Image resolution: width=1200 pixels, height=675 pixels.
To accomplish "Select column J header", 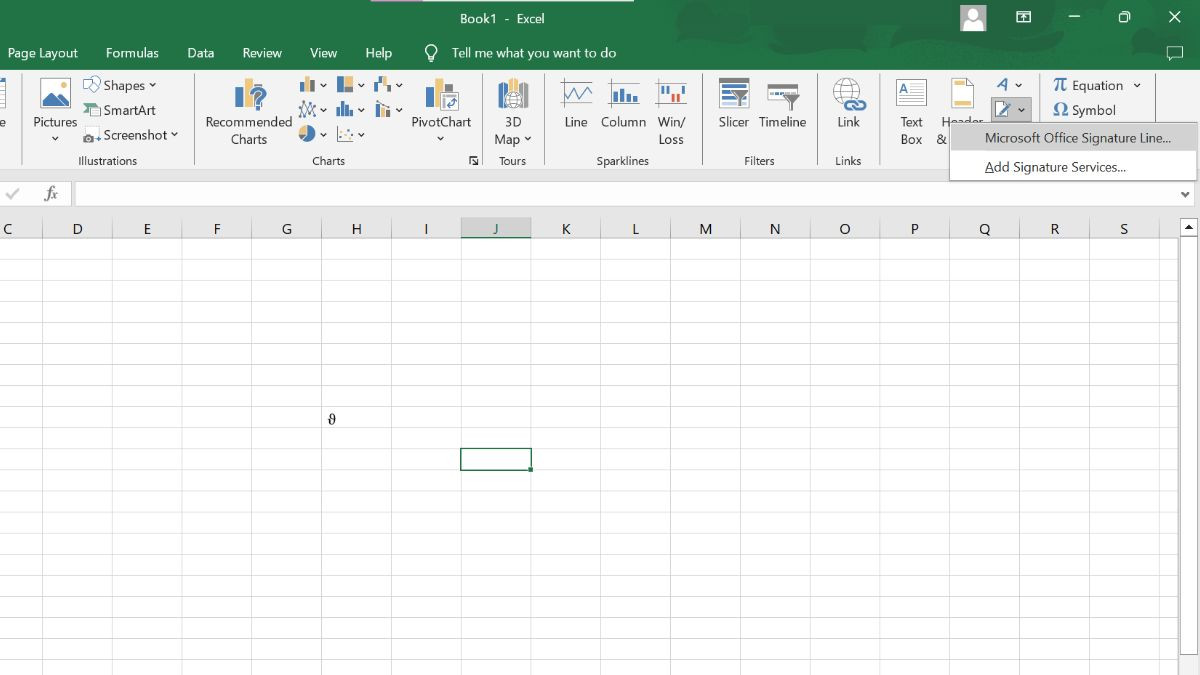I will tap(496, 229).
